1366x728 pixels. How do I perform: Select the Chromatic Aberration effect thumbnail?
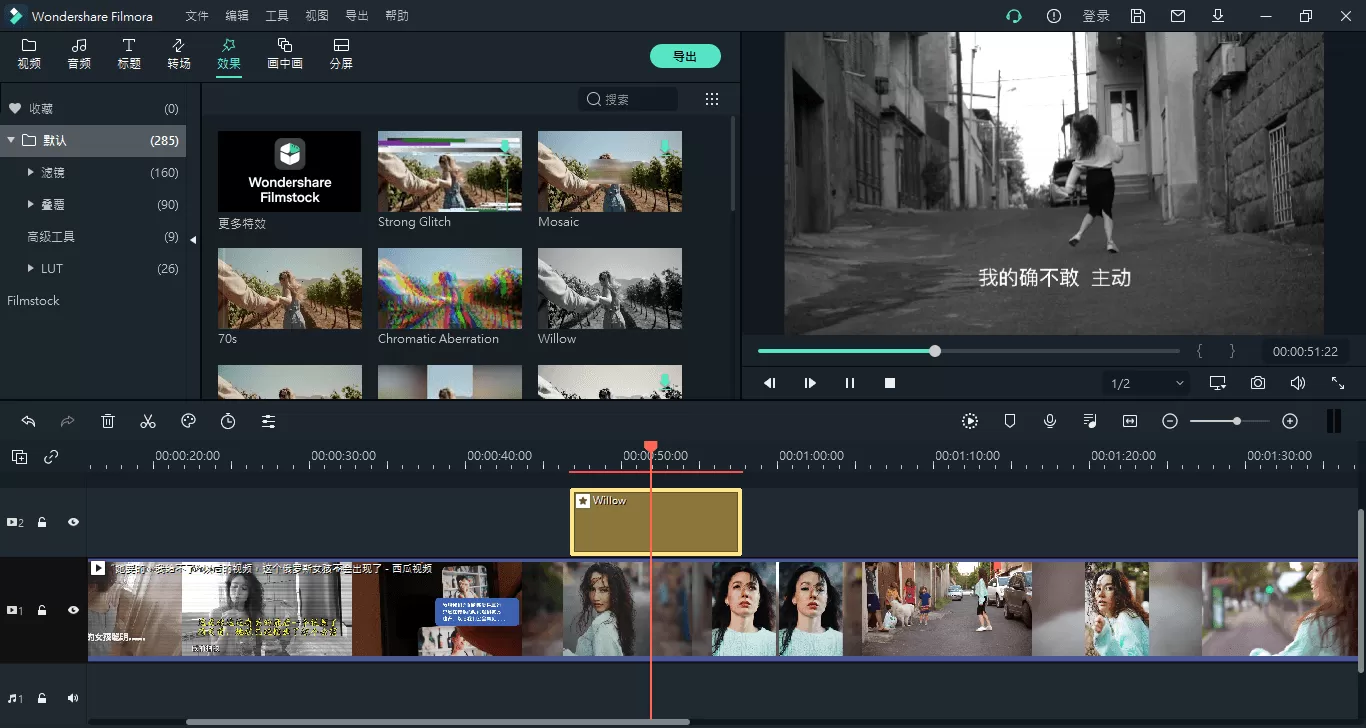449,289
